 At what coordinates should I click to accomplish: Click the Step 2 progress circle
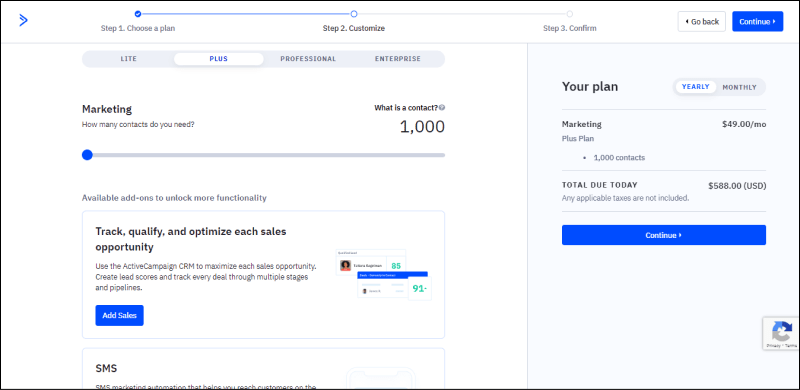click(354, 14)
